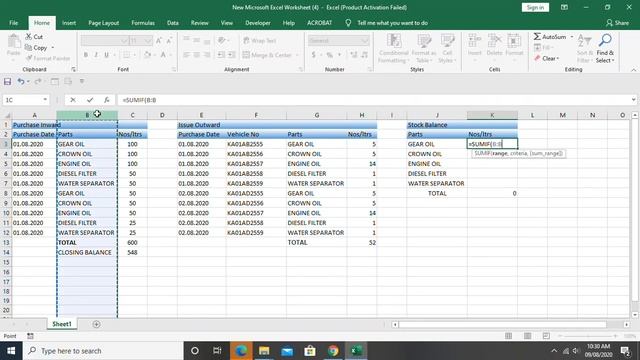Screen dimensions: 640x360
Task: Cancel formula entry with the X icon
Action: click(x=73, y=100)
